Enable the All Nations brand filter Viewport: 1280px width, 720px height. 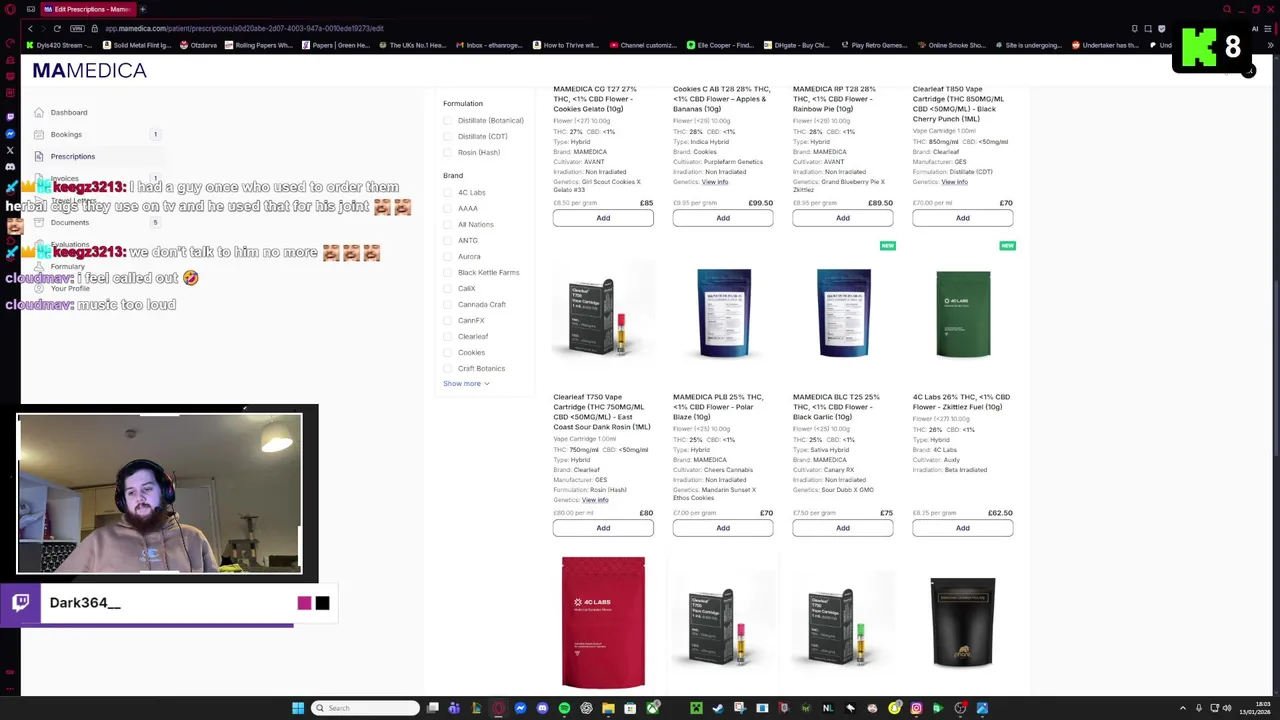point(448,224)
